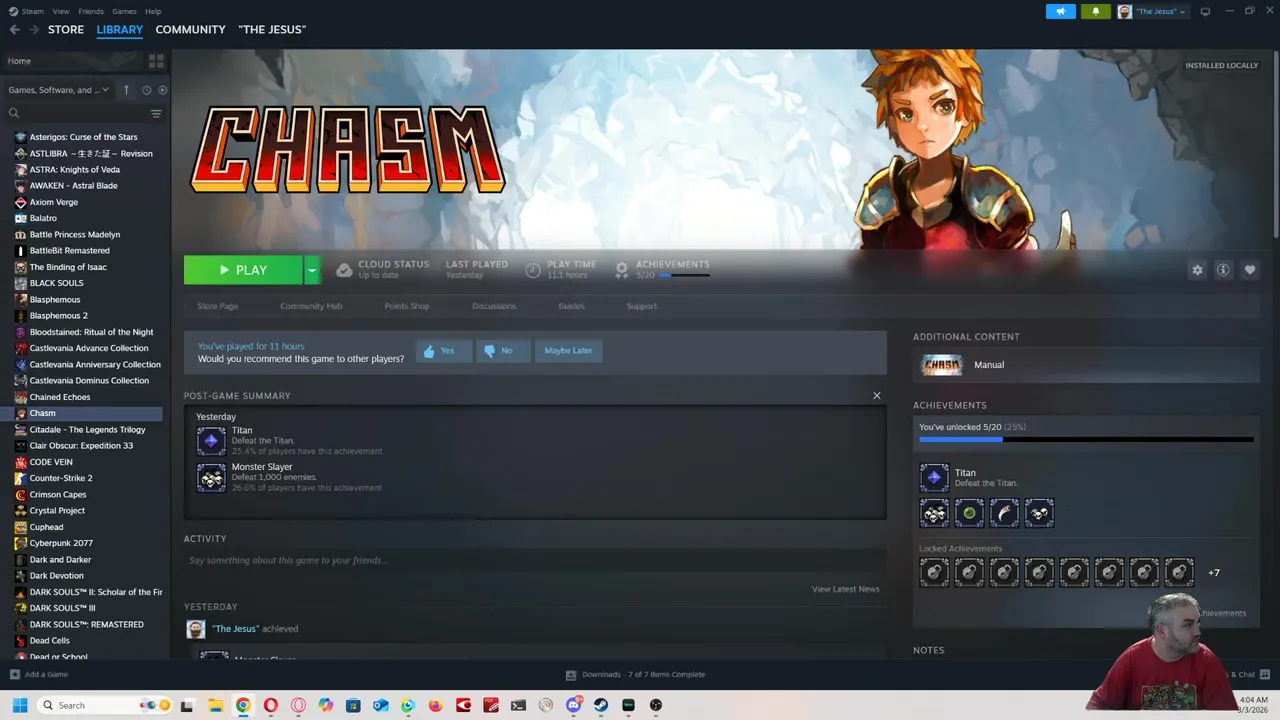Viewport: 1280px width, 720px height.
Task: Open Chrome from the taskbar
Action: pos(243,705)
